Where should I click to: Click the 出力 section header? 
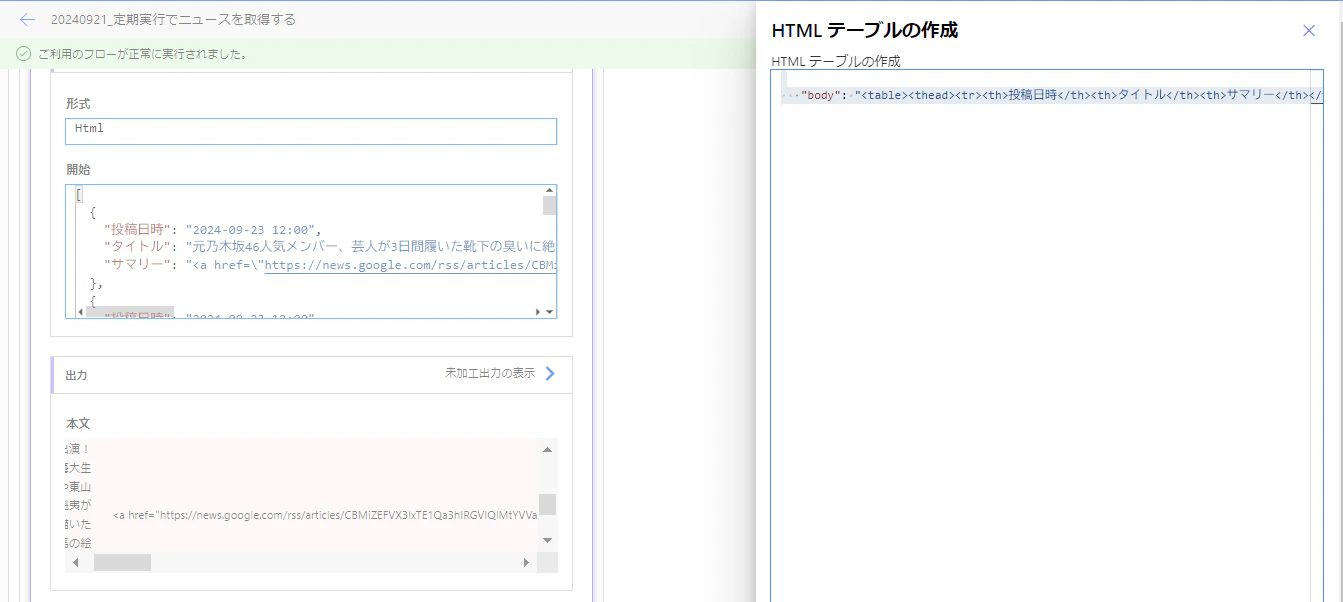[x=311, y=374]
